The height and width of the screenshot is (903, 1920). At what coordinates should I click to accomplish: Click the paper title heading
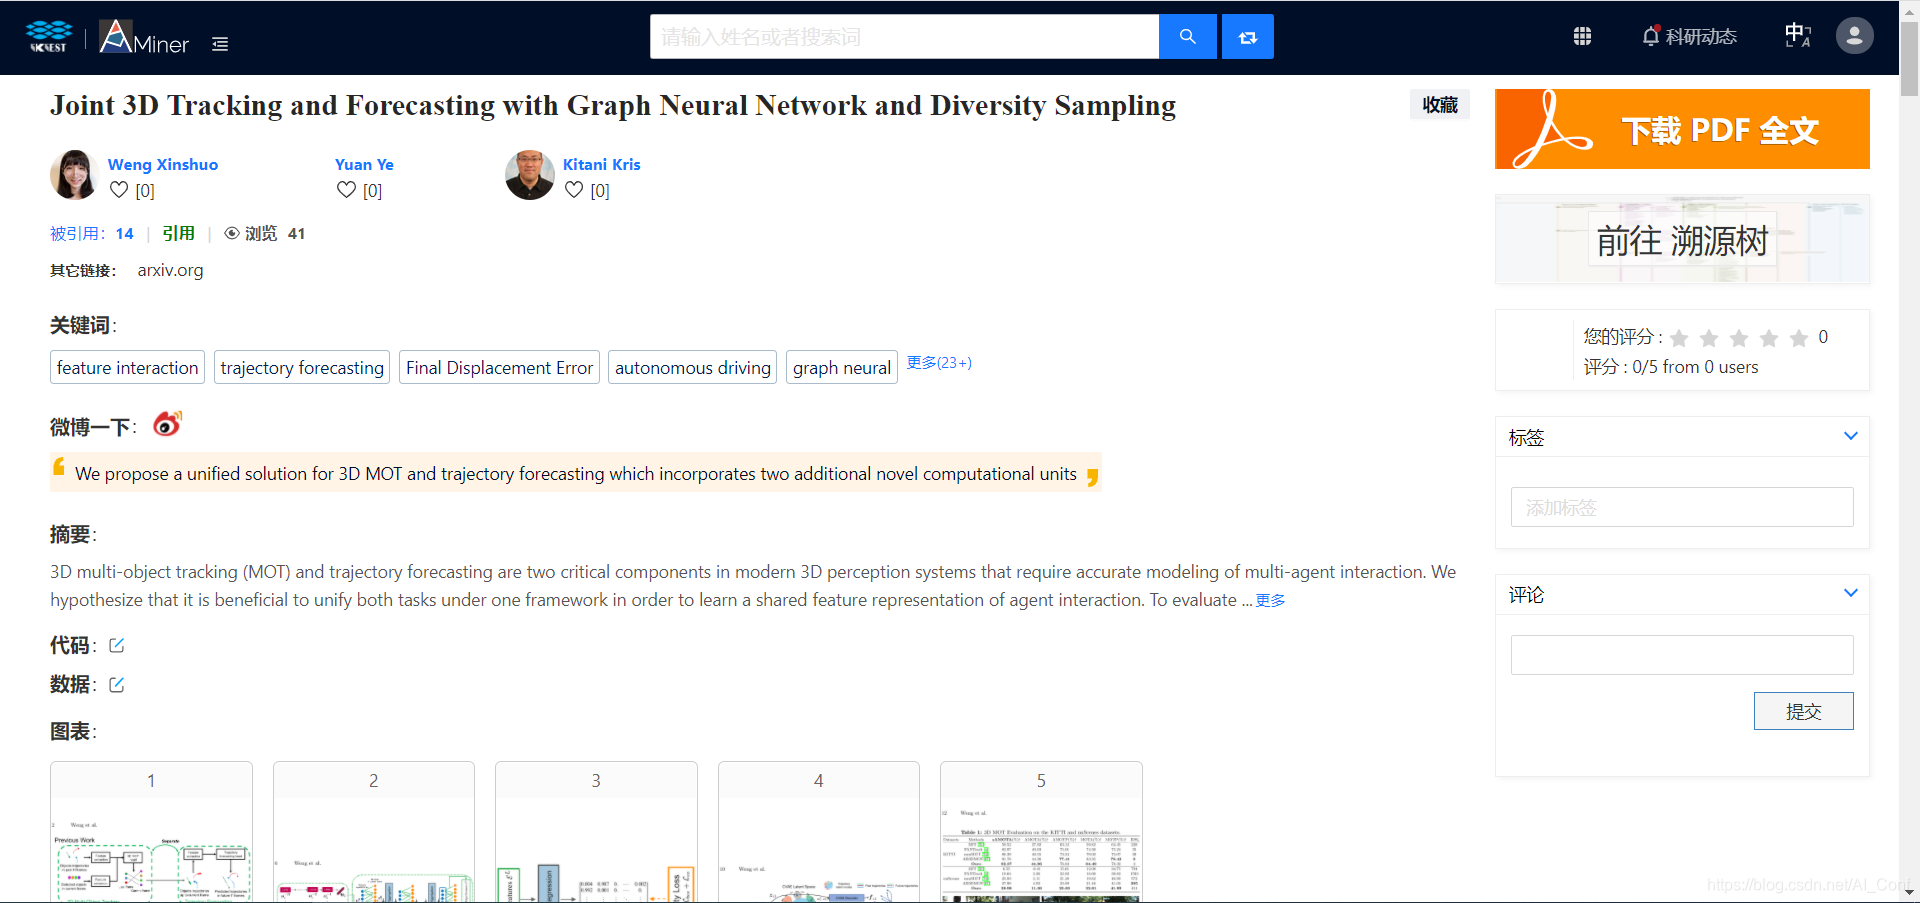[613, 105]
